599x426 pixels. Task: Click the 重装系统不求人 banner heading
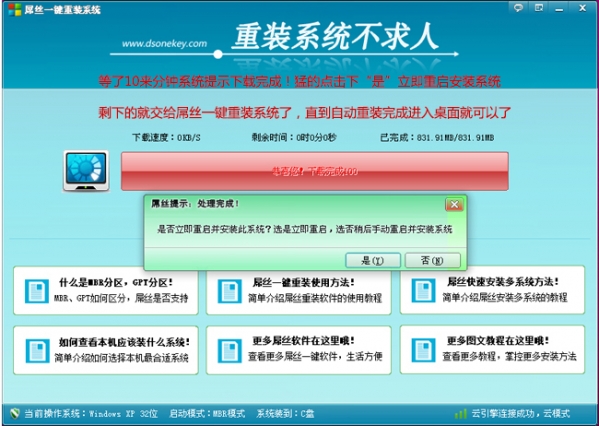tap(336, 37)
